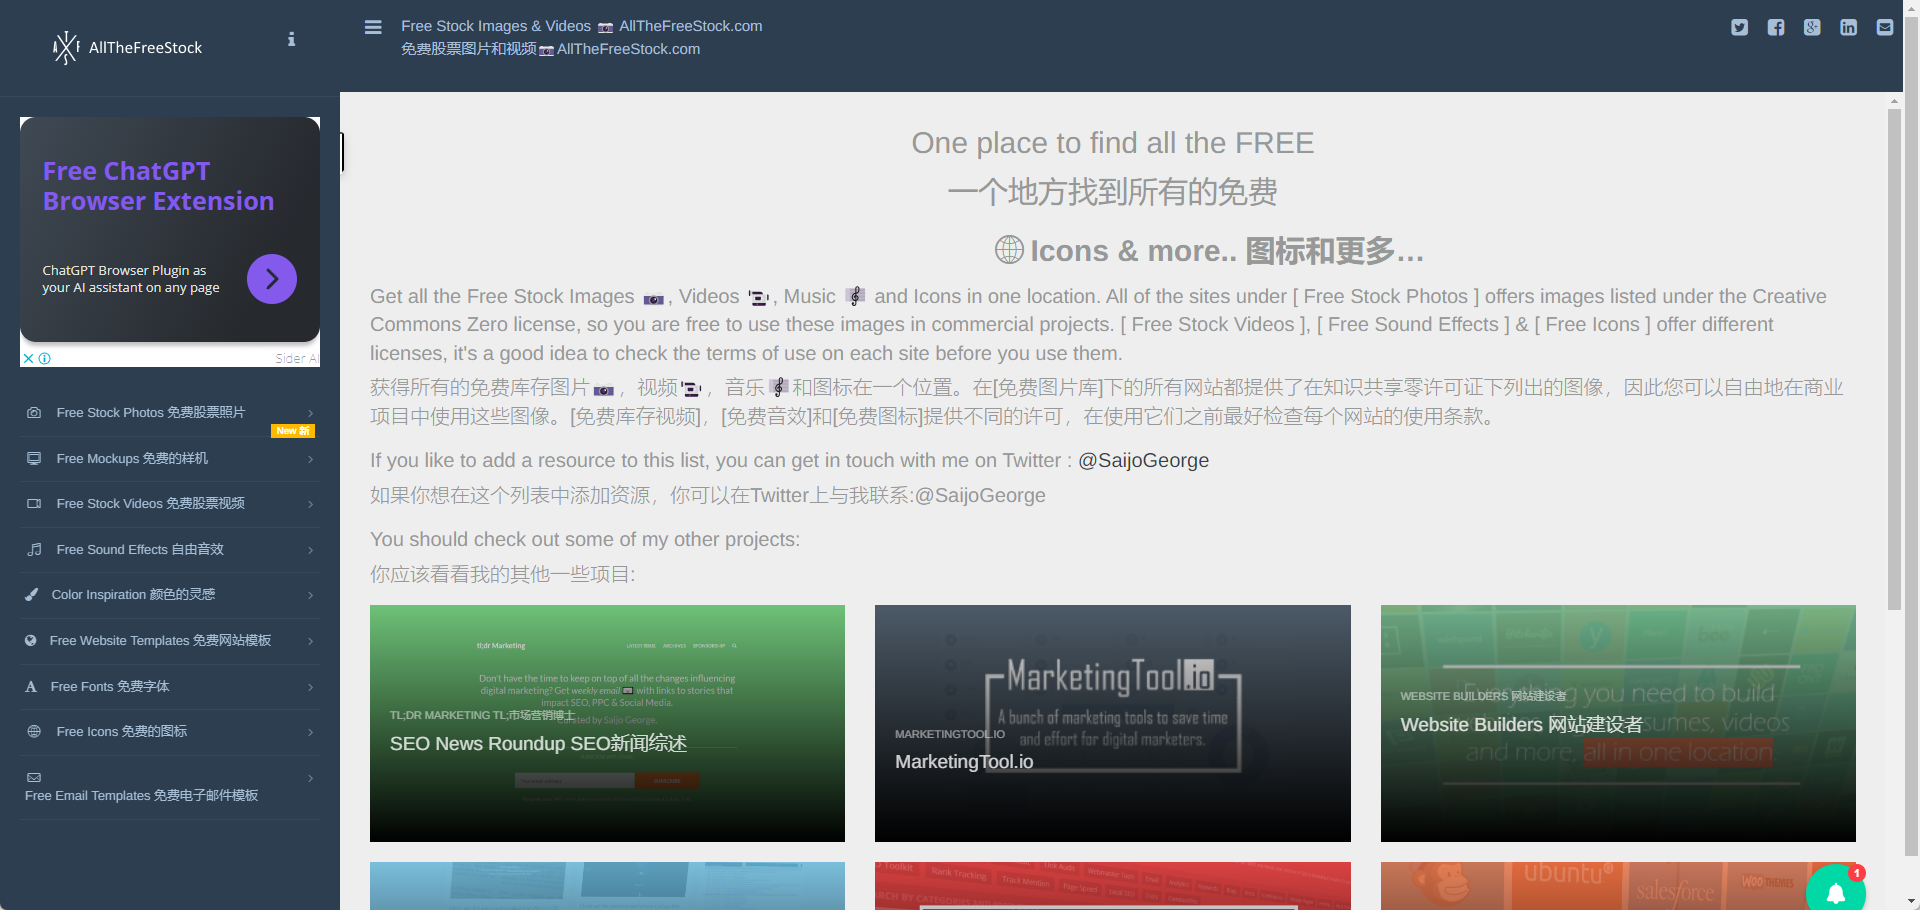Screen dimensions: 1920x910
Task: Expand the Free Sound Effects chevron
Action: tap(311, 550)
